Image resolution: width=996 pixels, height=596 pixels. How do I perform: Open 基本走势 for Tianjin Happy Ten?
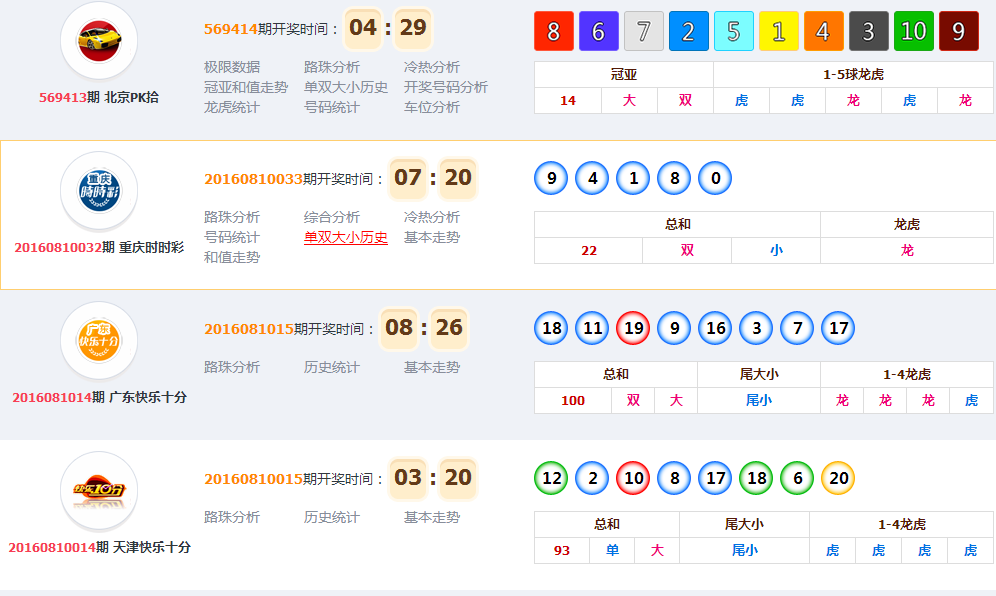point(431,517)
